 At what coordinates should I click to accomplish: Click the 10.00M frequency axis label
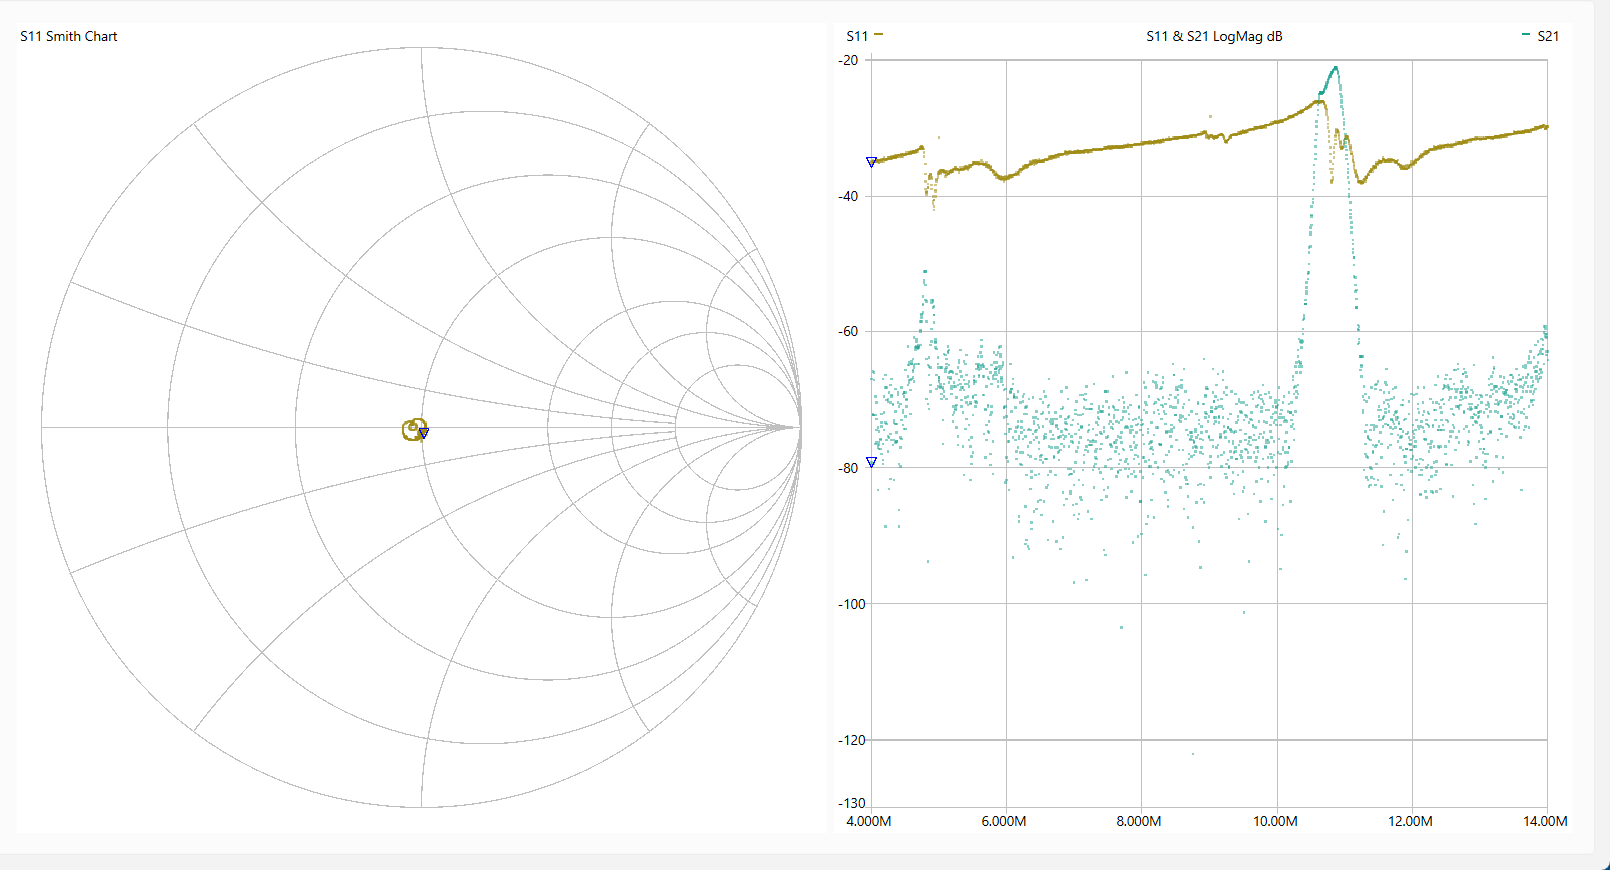pos(1275,821)
